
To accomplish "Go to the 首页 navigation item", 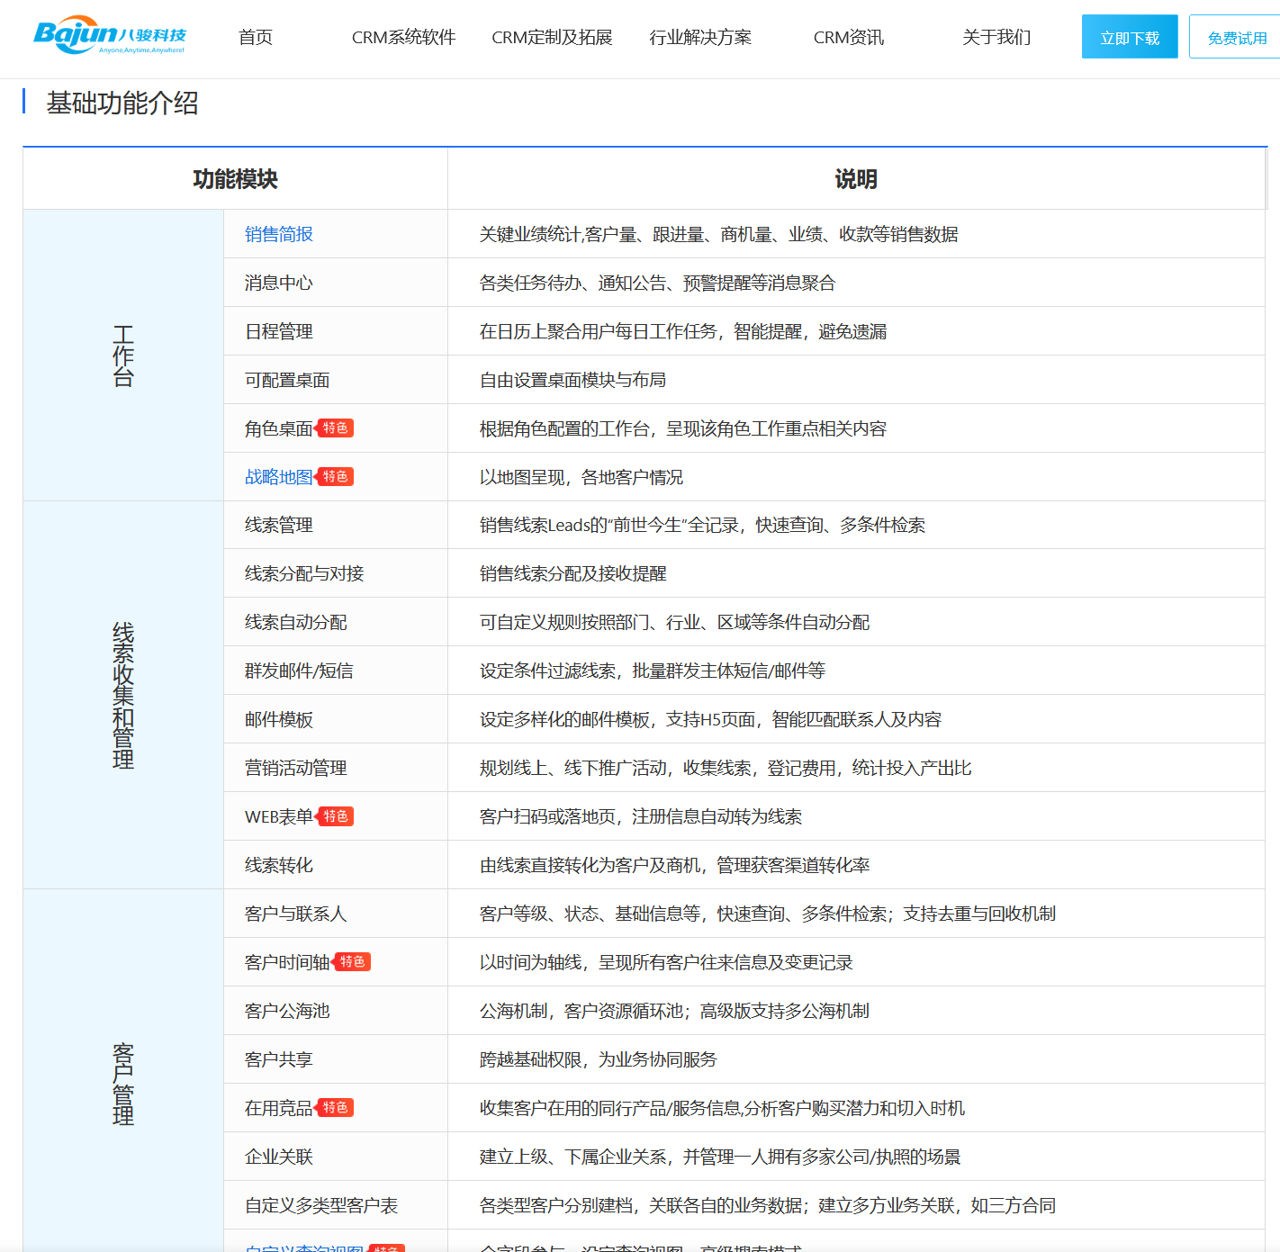I will pyautogui.click(x=255, y=37).
